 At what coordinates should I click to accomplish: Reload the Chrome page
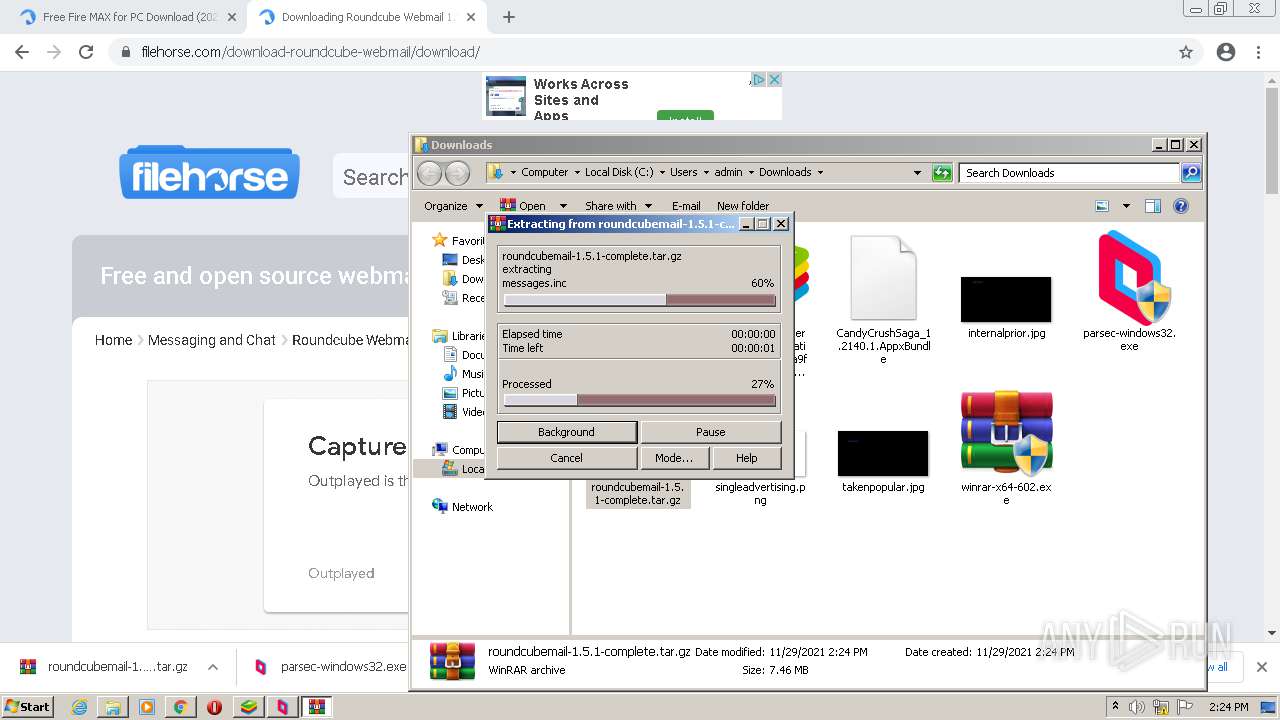tap(86, 52)
